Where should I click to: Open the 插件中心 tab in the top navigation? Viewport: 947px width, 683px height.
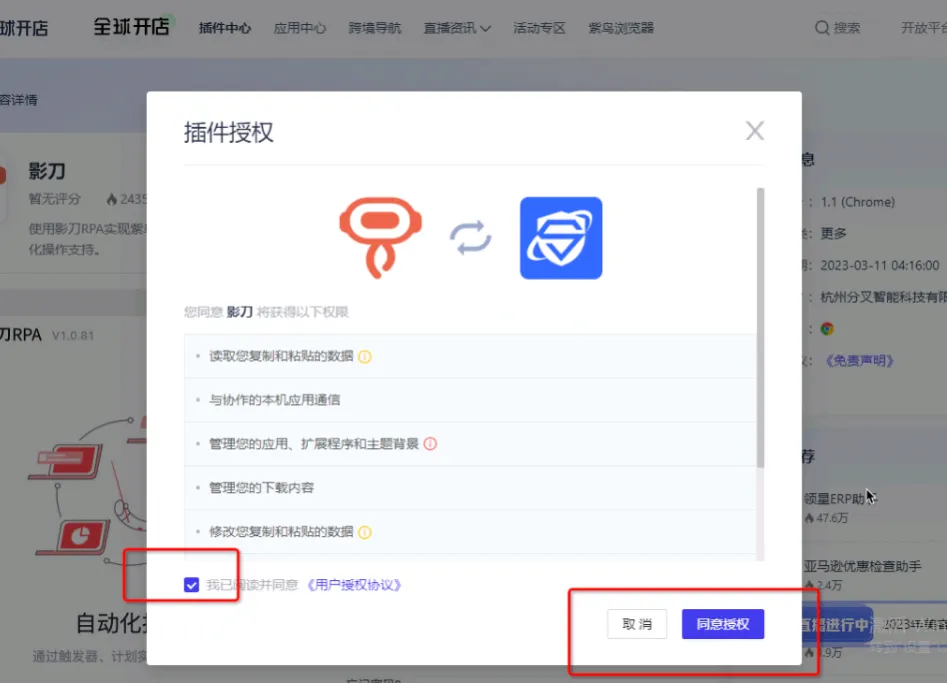click(x=225, y=28)
